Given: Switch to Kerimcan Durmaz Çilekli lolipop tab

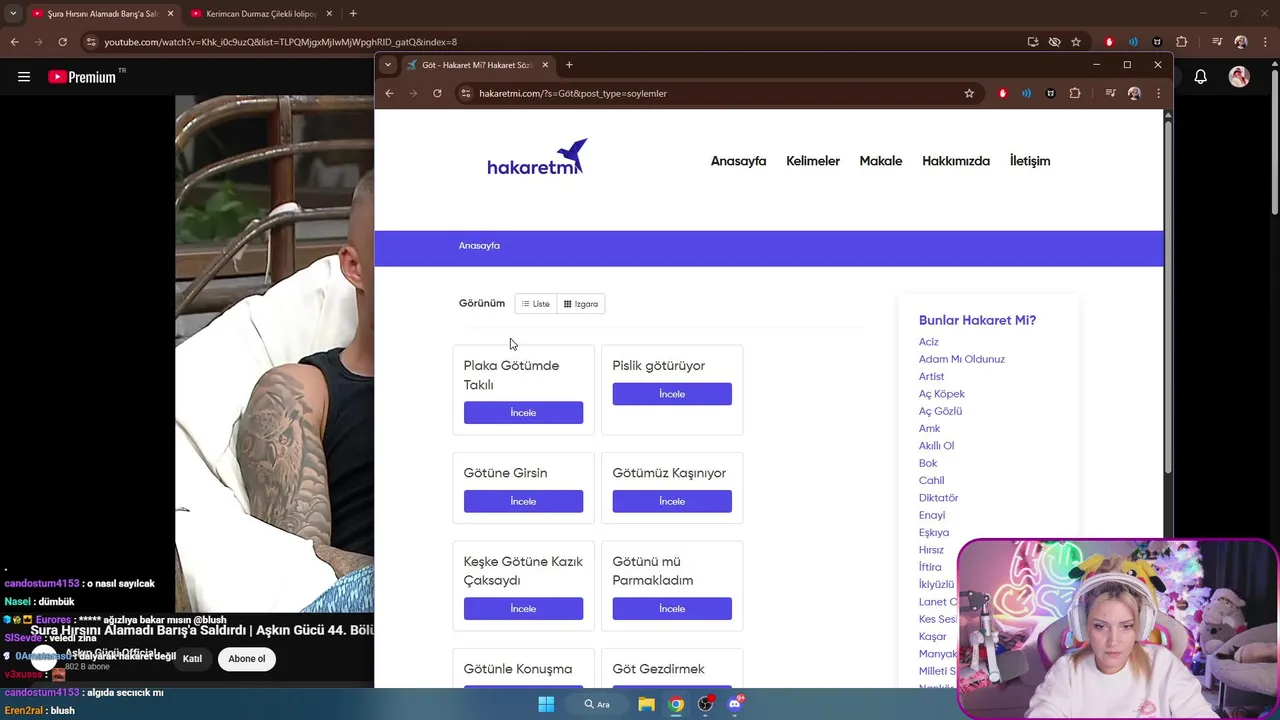Looking at the screenshot, I should pyautogui.click(x=261, y=14).
